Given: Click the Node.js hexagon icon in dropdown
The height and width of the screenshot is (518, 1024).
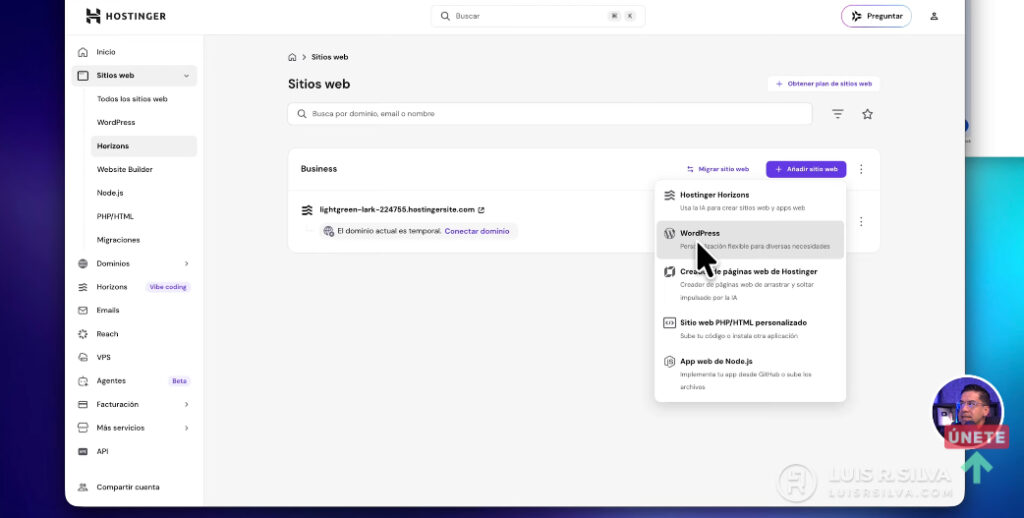Looking at the screenshot, I should [x=669, y=362].
